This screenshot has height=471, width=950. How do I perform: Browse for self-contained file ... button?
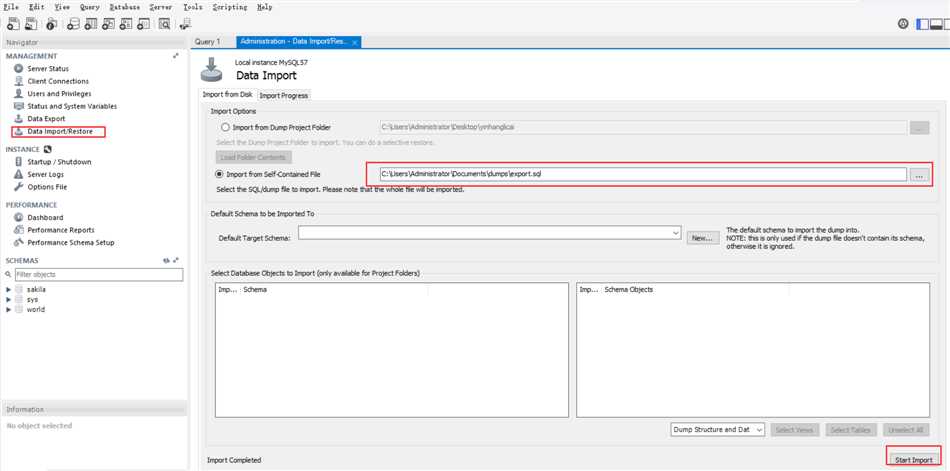(x=919, y=175)
